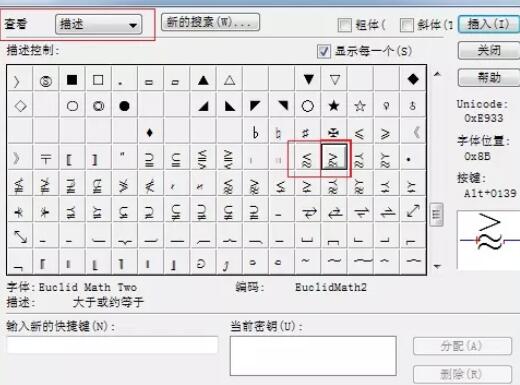
Task: Click the keystroke text Alt+0139
Action: tap(490, 193)
